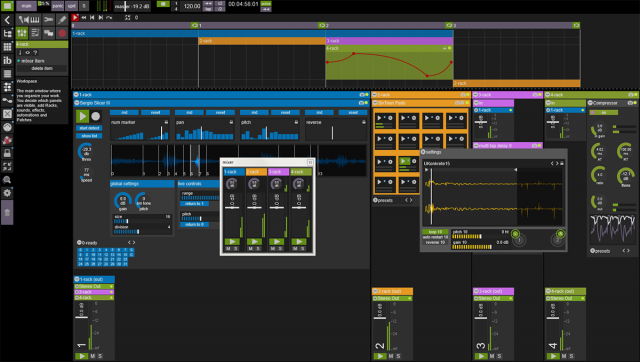Image resolution: width=640 pixels, height=362 pixels.
Task: Select the orange 2-rack clip in timeline
Action: point(262,41)
